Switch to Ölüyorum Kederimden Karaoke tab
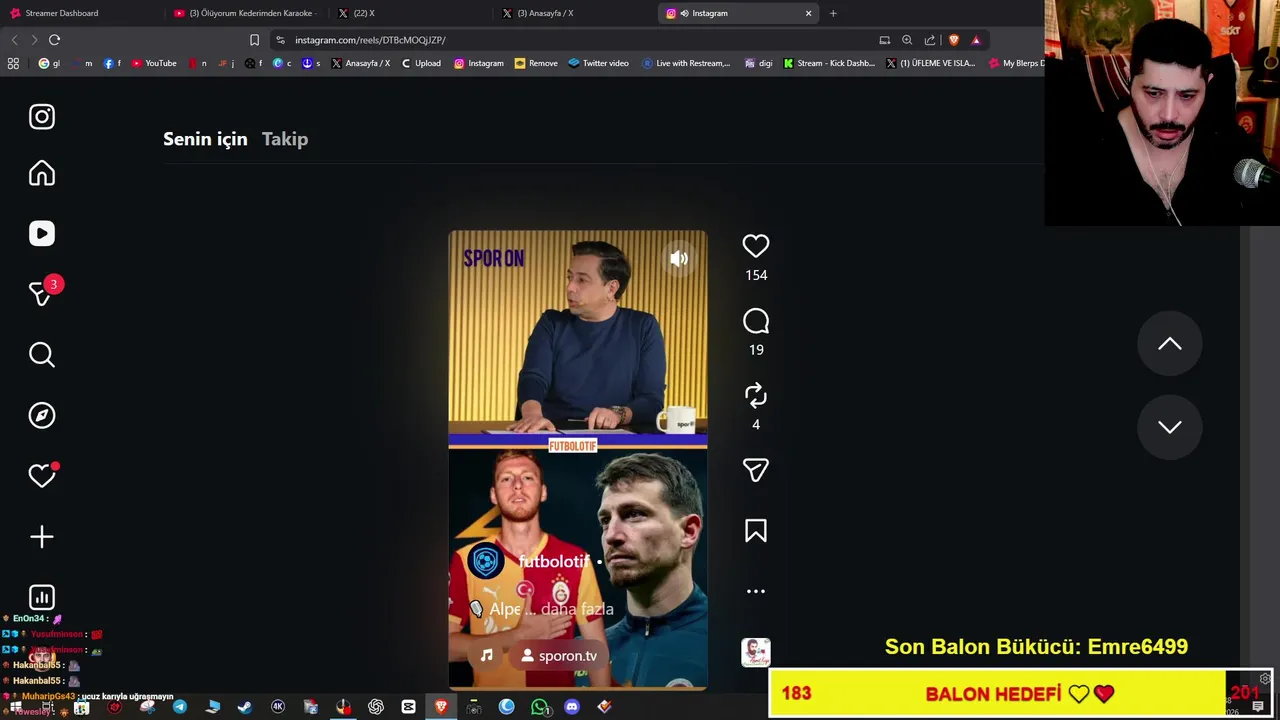The width and height of the screenshot is (1280, 720). pos(245,13)
